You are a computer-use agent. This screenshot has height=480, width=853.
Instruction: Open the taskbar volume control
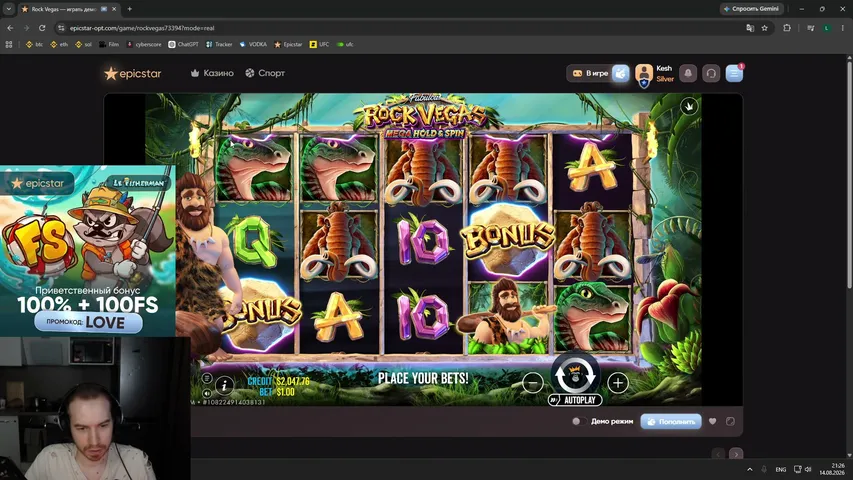click(x=808, y=469)
